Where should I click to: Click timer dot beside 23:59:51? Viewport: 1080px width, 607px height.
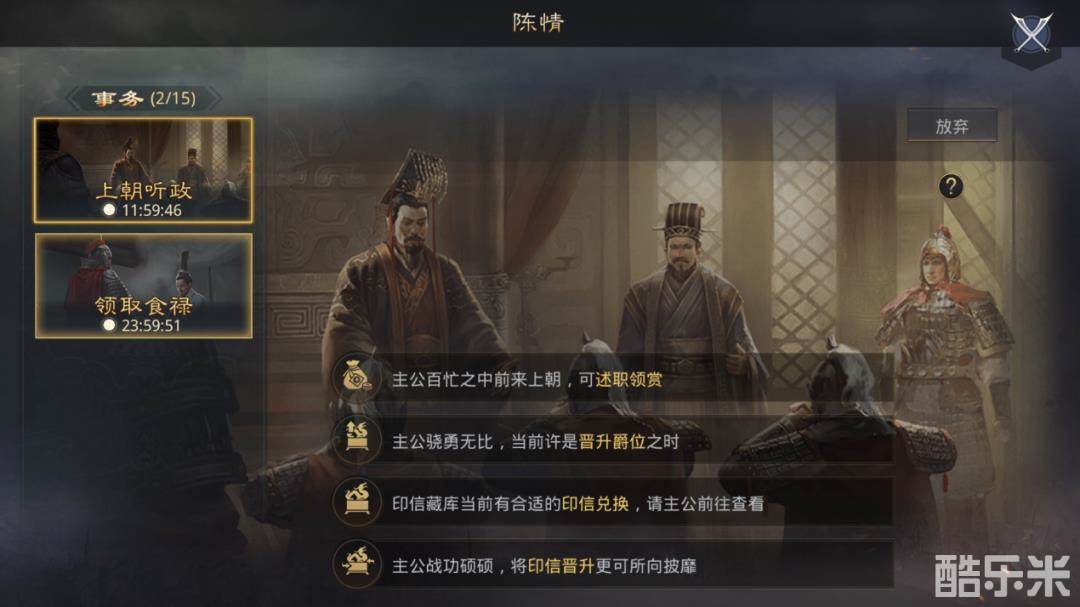click(x=109, y=325)
